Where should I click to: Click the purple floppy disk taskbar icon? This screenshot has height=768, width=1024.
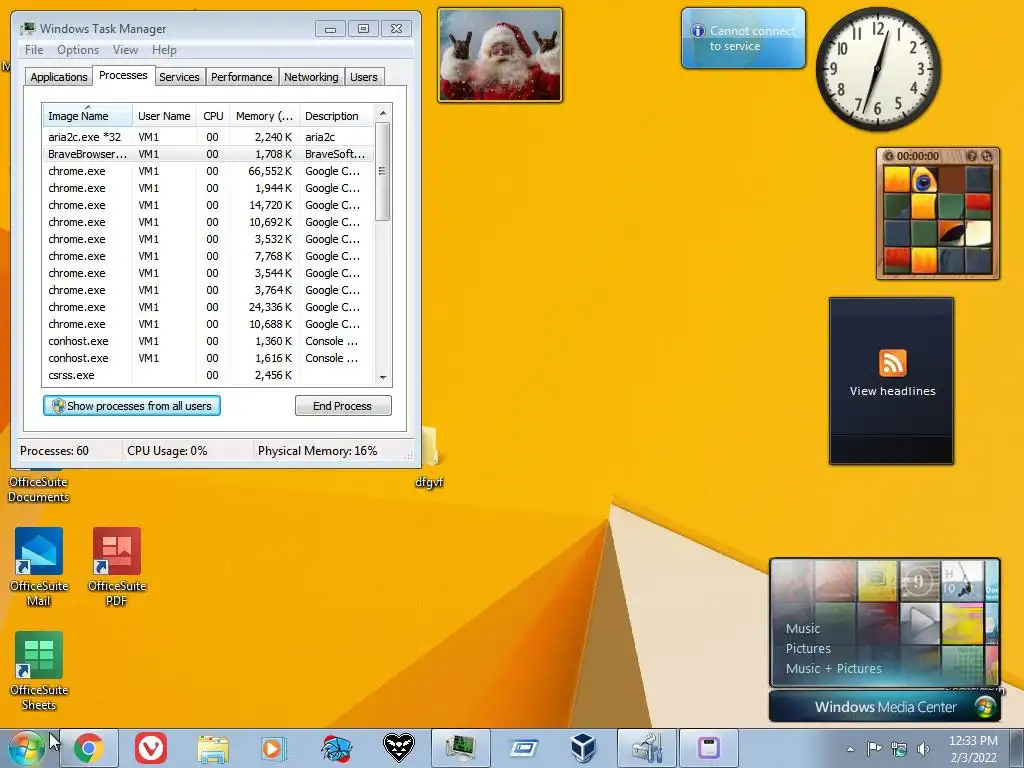tap(709, 748)
